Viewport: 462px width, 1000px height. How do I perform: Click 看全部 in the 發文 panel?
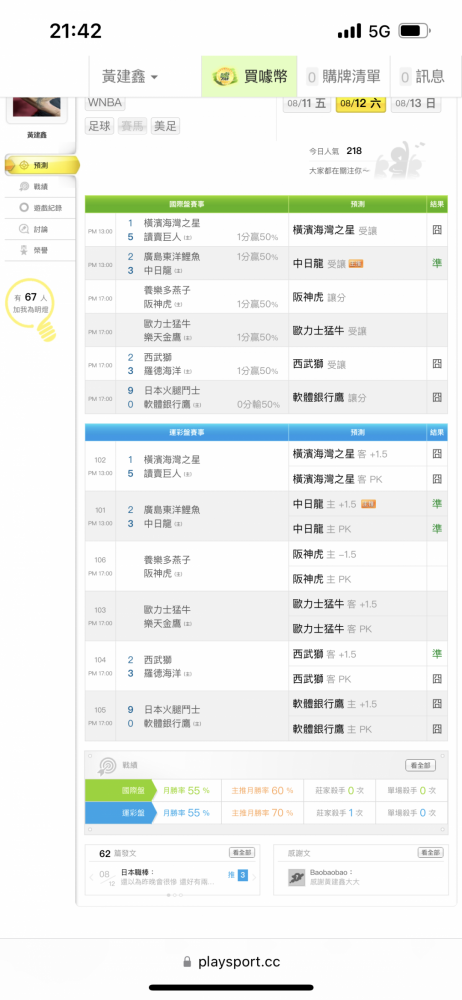pos(241,853)
